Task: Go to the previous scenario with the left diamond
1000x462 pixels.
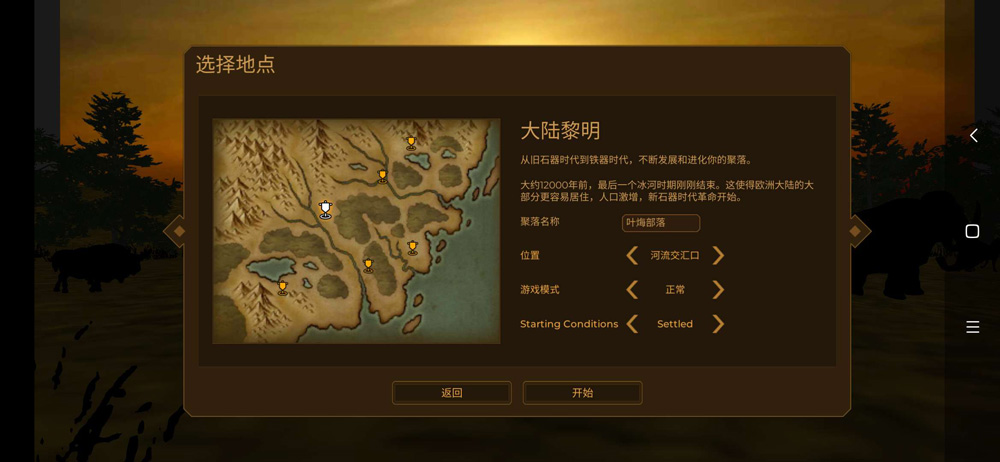Action: [179, 231]
